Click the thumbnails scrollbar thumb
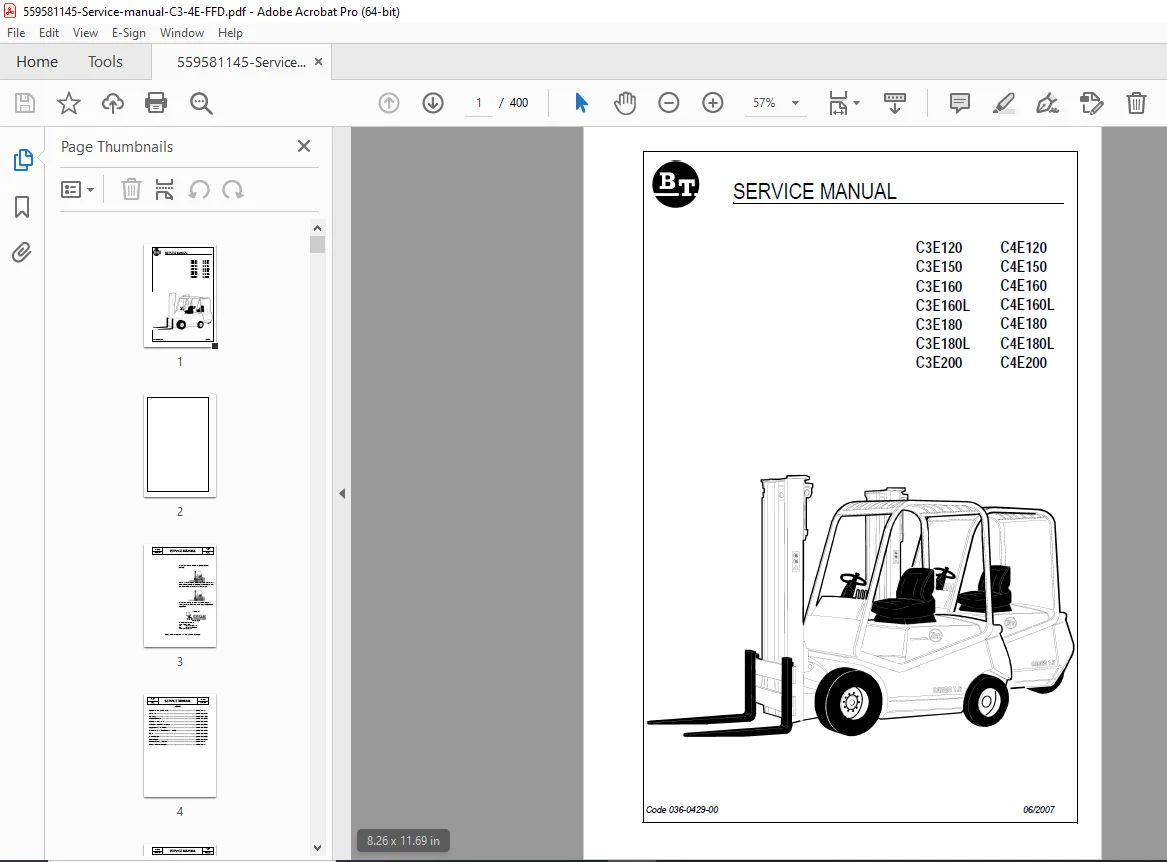The image size is (1167, 862). (x=318, y=244)
